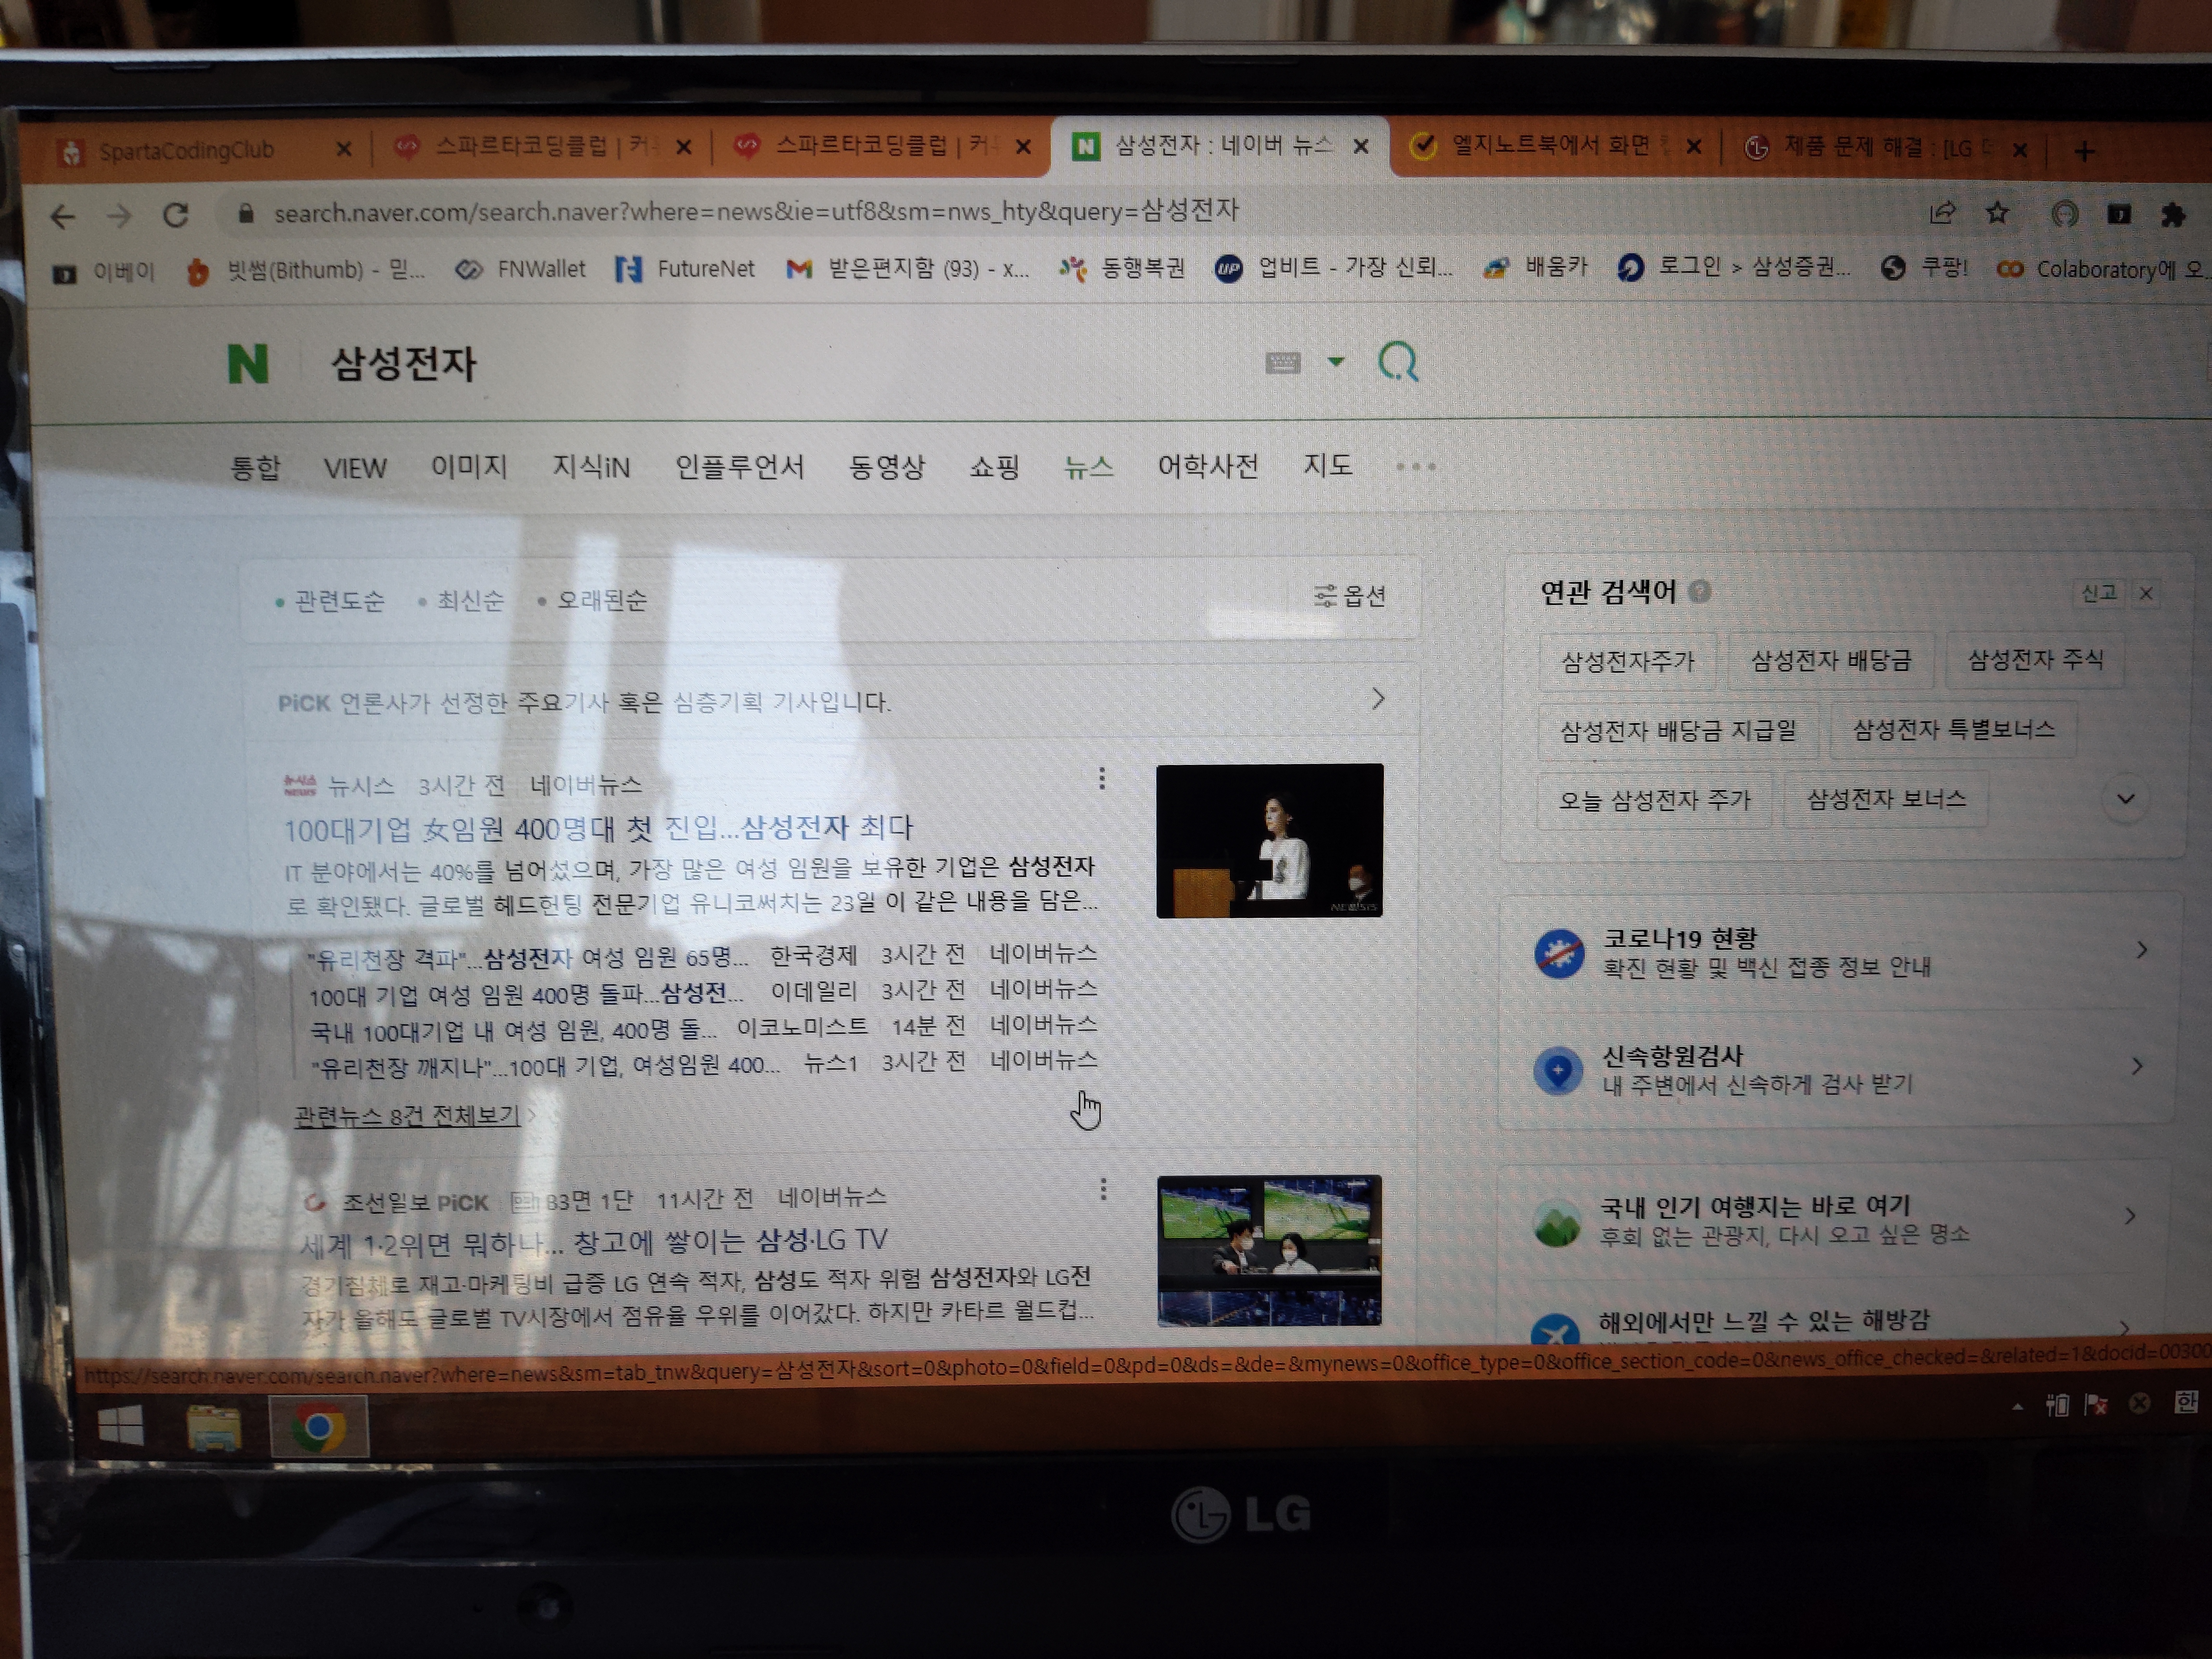Switch to the 엘지노트북에서 화면 browser tab
This screenshot has width=2212, height=1659.
(x=1555, y=147)
